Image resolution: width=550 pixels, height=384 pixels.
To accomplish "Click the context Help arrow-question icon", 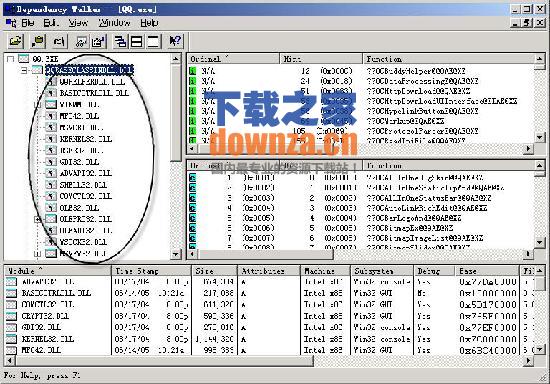I will 175,41.
